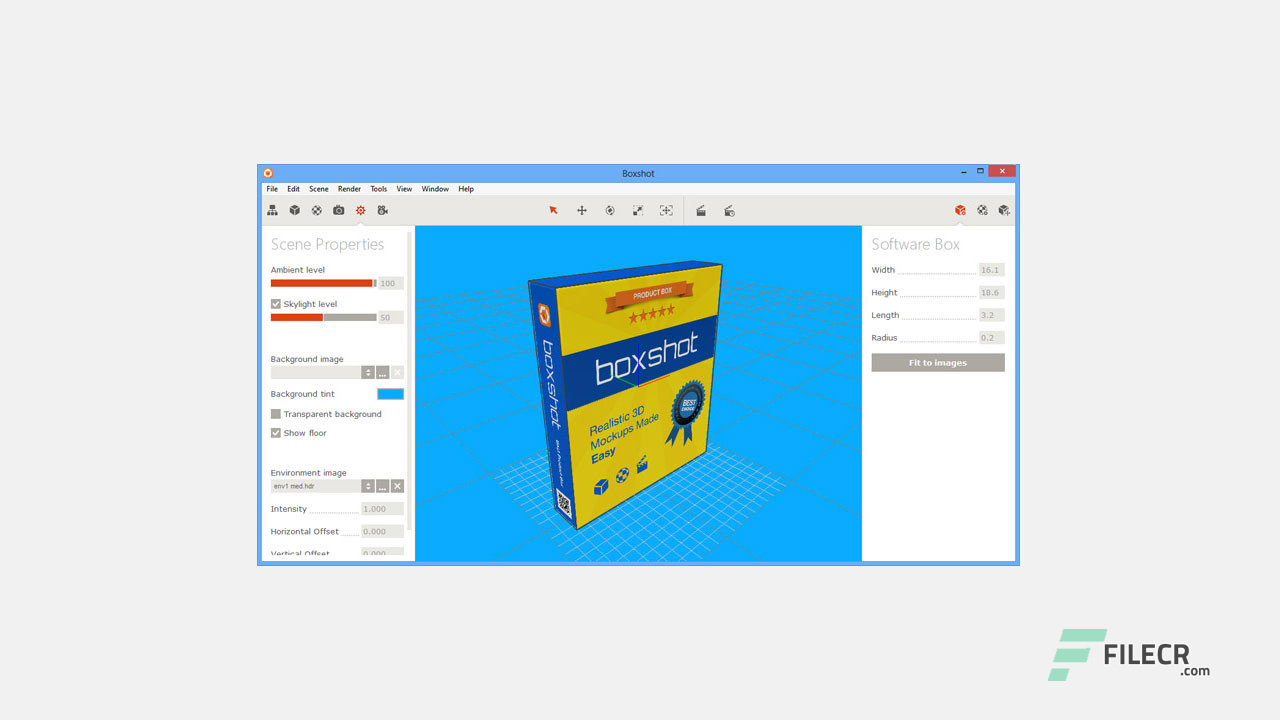
Task: Clear the Environment image with X button
Action: pyautogui.click(x=397, y=486)
